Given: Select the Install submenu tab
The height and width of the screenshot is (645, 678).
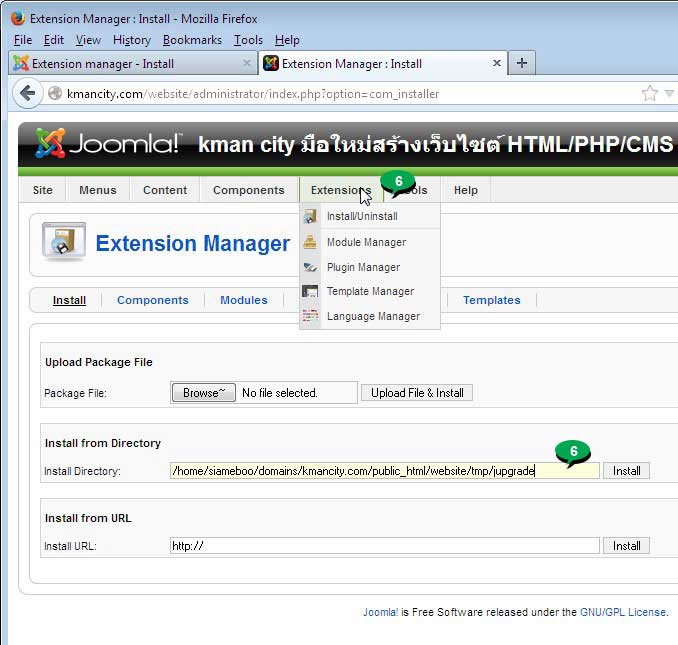Looking at the screenshot, I should (x=69, y=300).
